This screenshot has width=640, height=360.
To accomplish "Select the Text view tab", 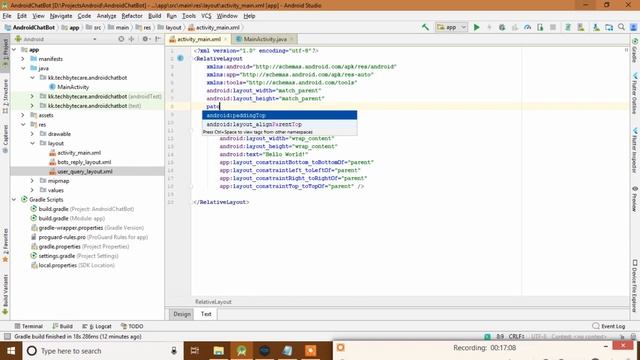I will [206, 314].
